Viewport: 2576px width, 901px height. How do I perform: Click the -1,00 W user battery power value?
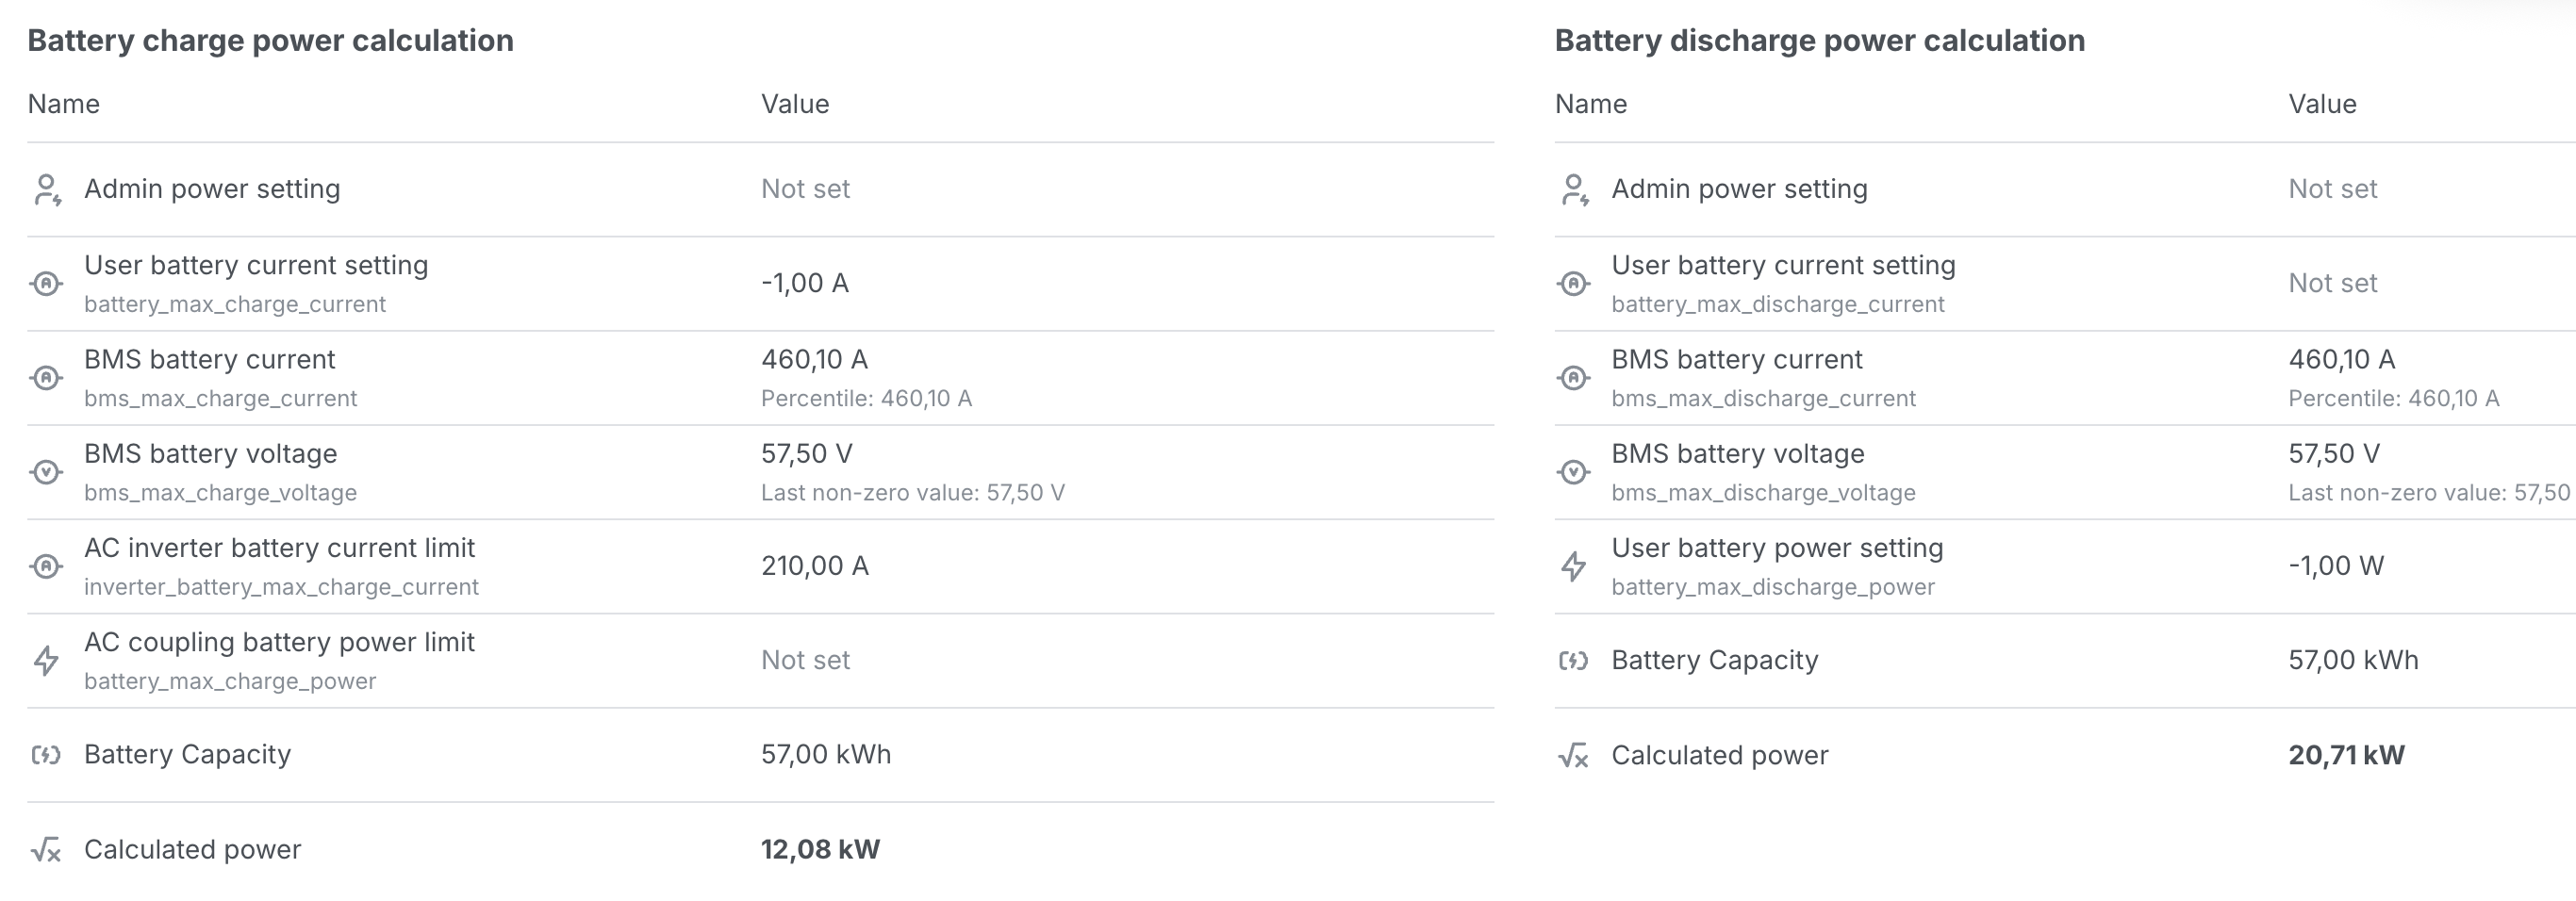2336,567
